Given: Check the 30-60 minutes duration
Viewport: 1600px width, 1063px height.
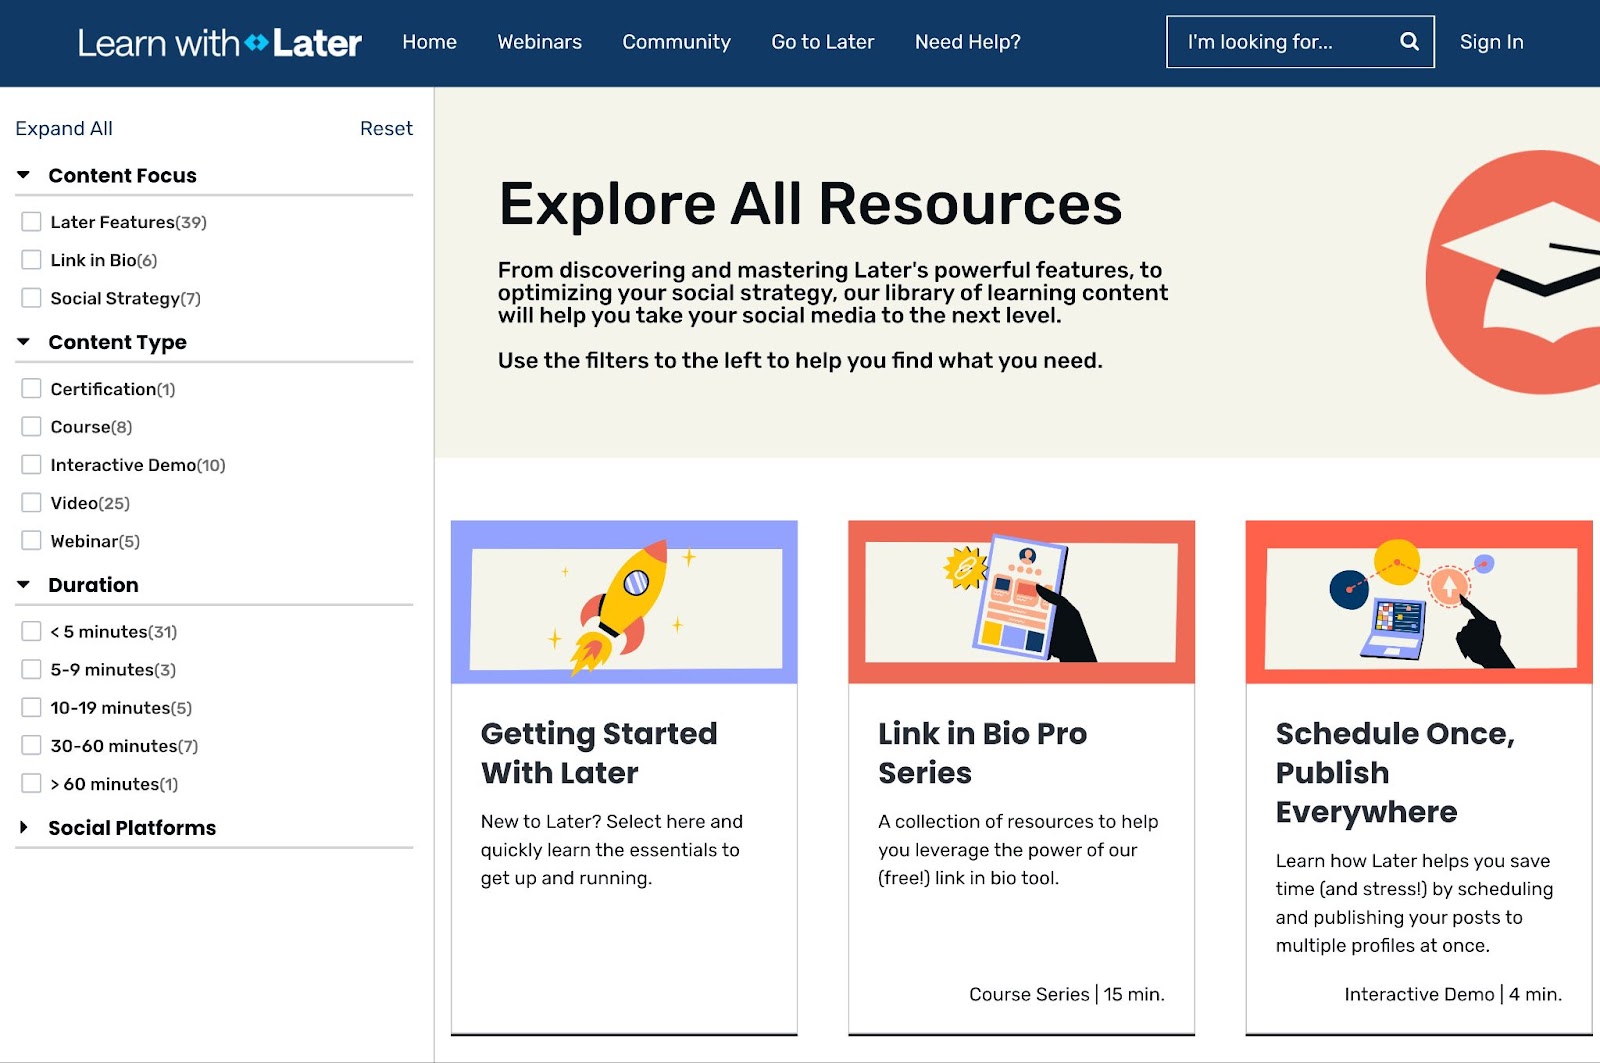Looking at the screenshot, I should [31, 746].
